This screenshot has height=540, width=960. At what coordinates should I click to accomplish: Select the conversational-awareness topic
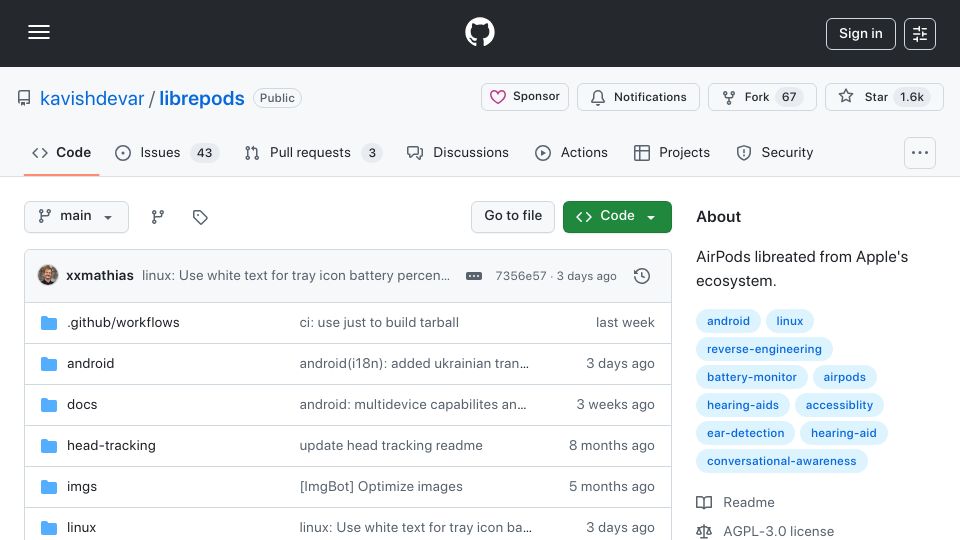(x=782, y=462)
